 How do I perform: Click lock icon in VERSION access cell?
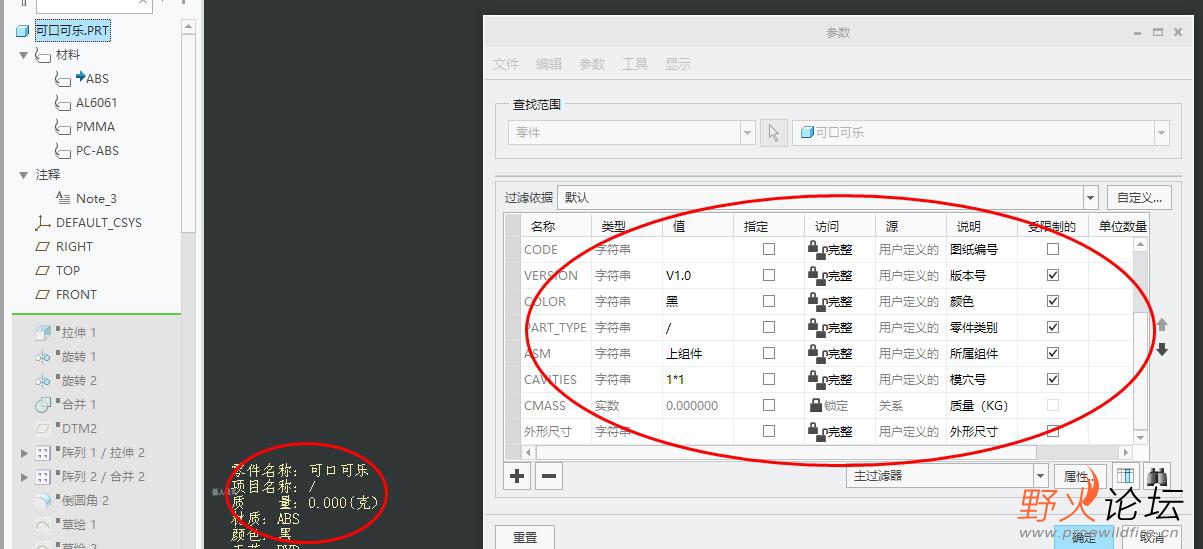click(x=815, y=275)
